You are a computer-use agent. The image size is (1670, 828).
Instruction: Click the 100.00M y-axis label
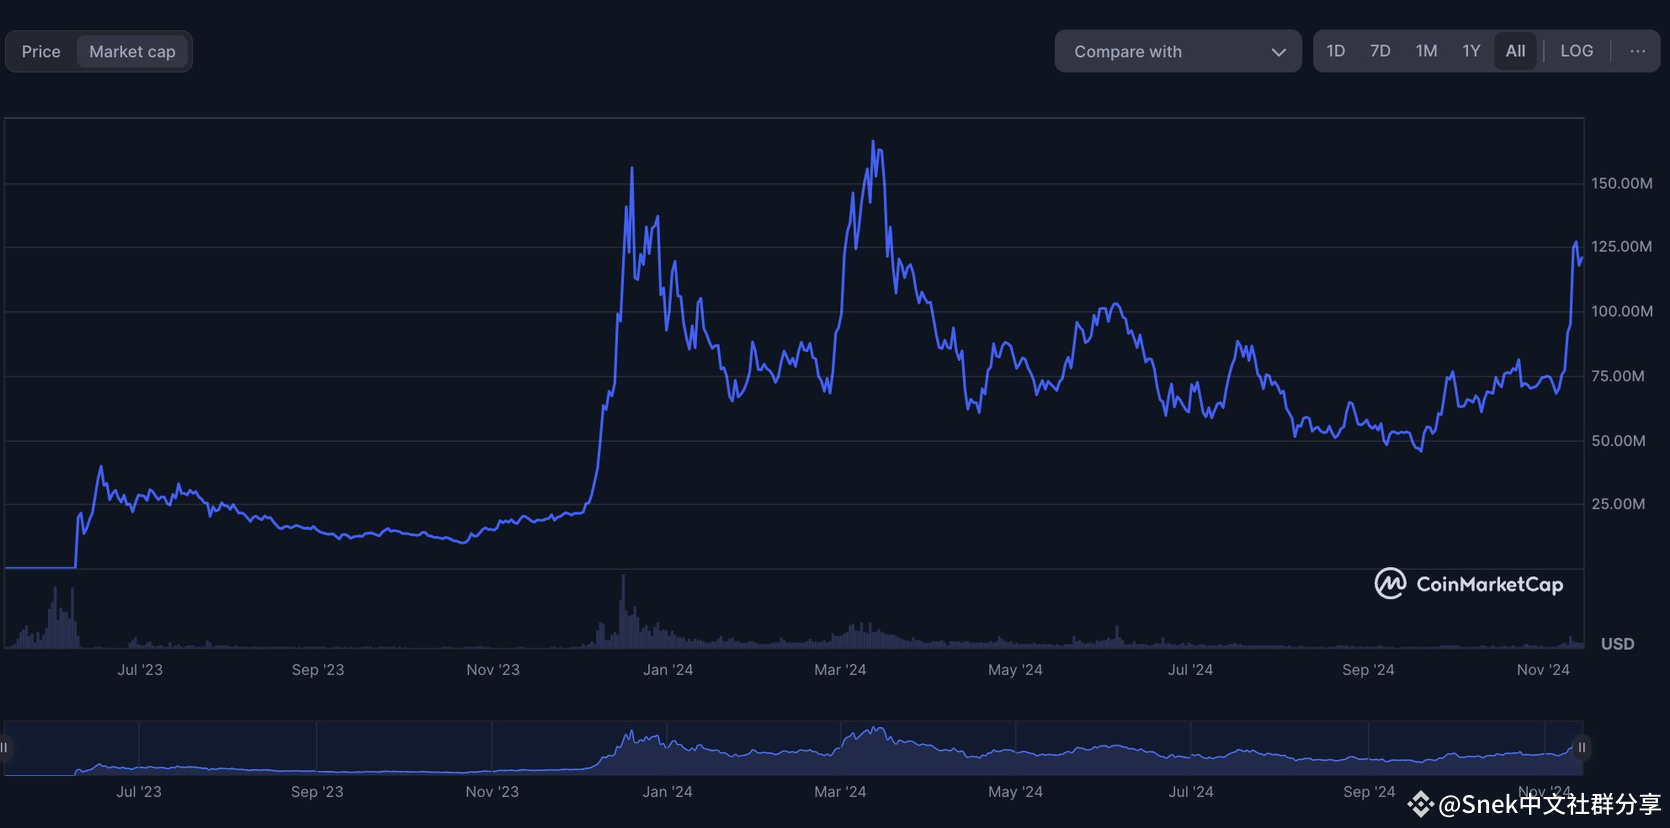click(1622, 312)
